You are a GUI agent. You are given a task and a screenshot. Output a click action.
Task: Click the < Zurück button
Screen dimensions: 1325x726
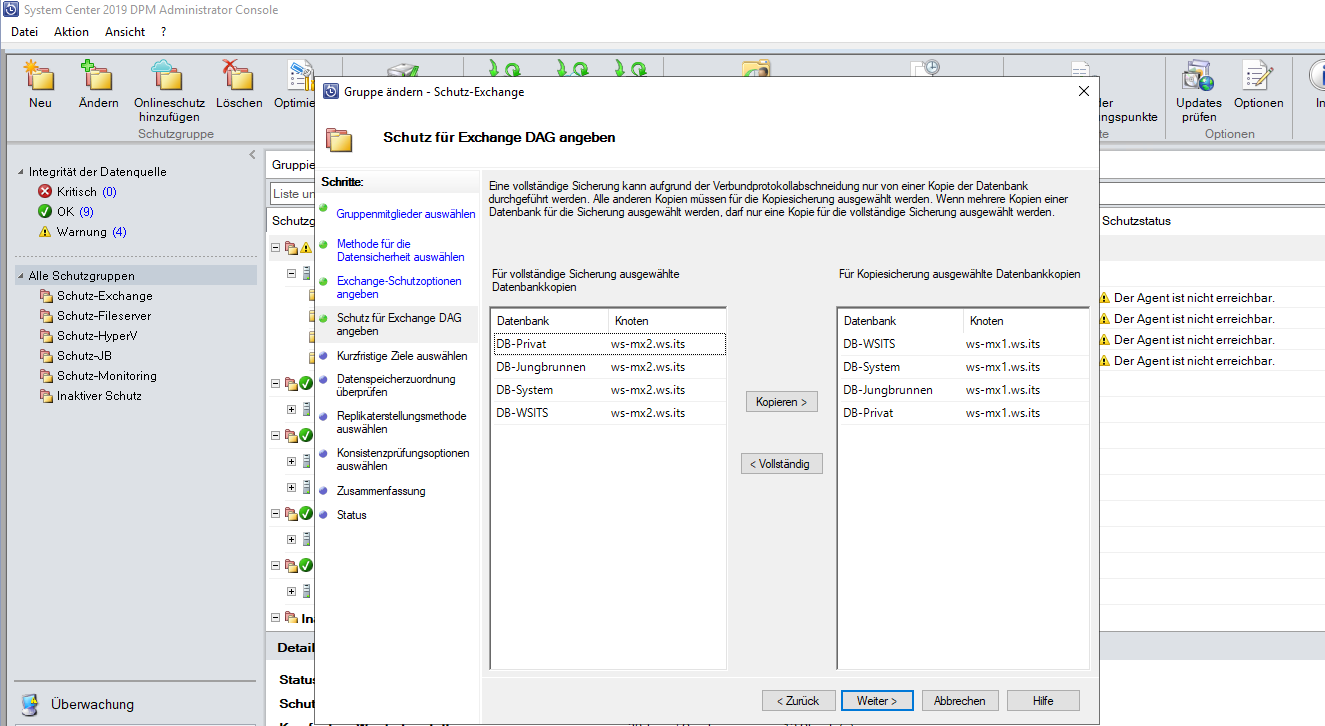click(798, 701)
